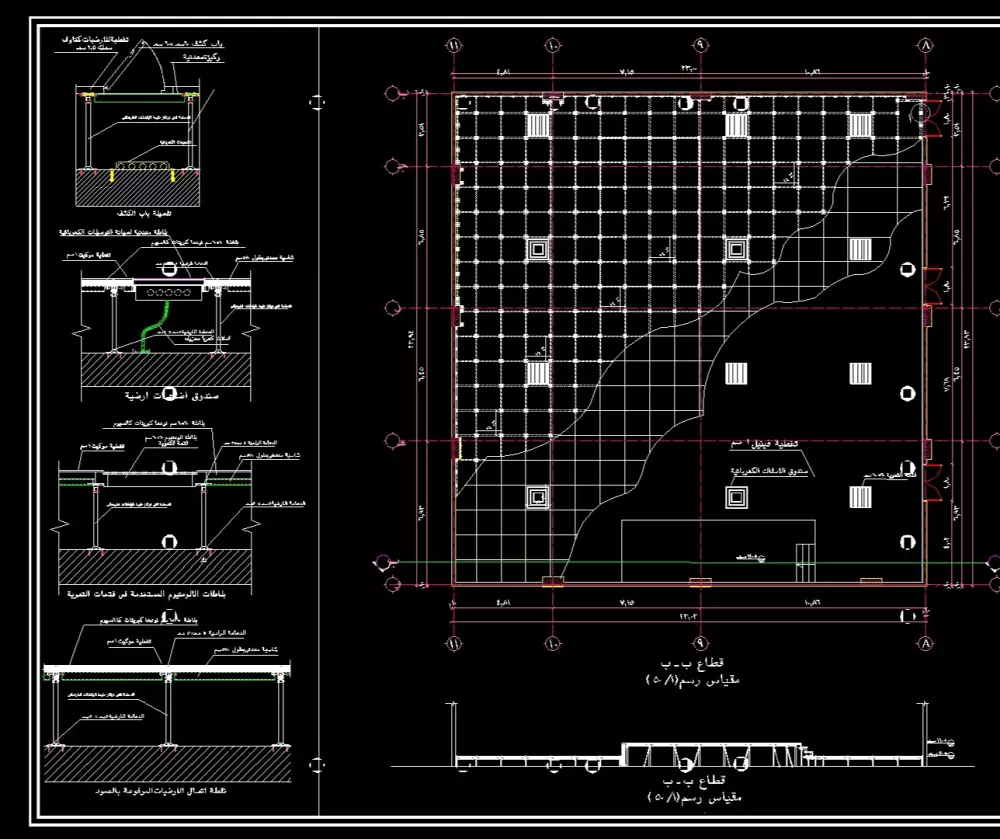Viewport: 1000px width, 839px height.
Task: Select the floor box symbol under the electrical wires label
Action: point(737,497)
